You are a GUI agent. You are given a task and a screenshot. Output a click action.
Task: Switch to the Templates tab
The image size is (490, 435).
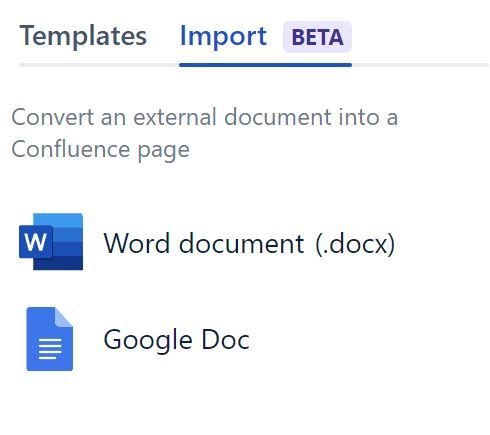pos(83,36)
